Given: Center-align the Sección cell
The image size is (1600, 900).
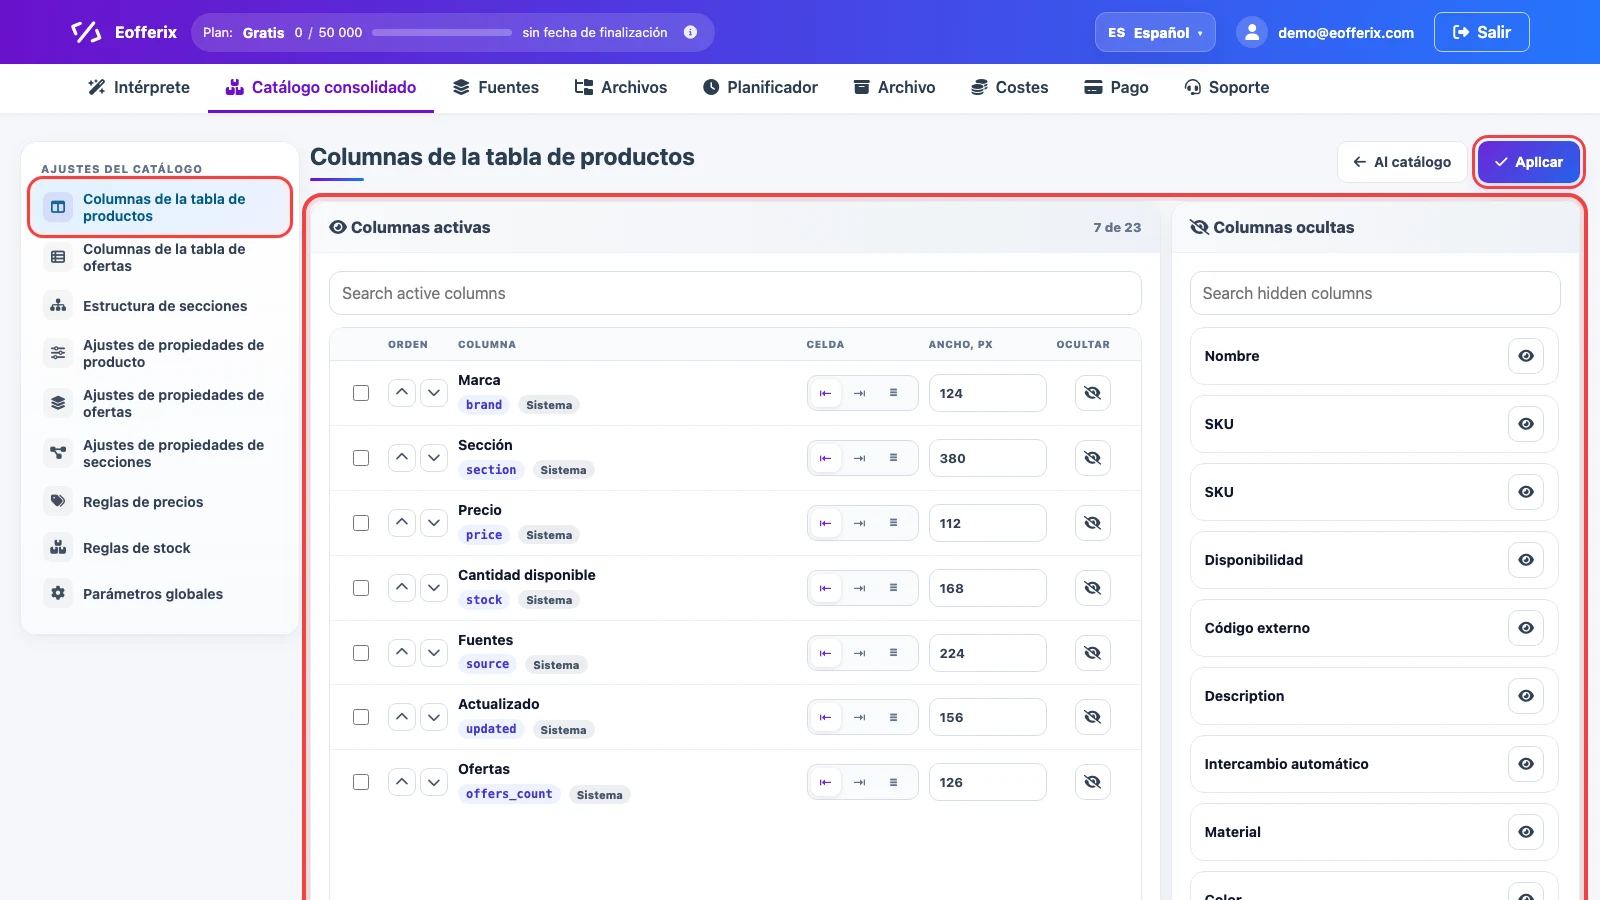Looking at the screenshot, I should (x=893, y=458).
